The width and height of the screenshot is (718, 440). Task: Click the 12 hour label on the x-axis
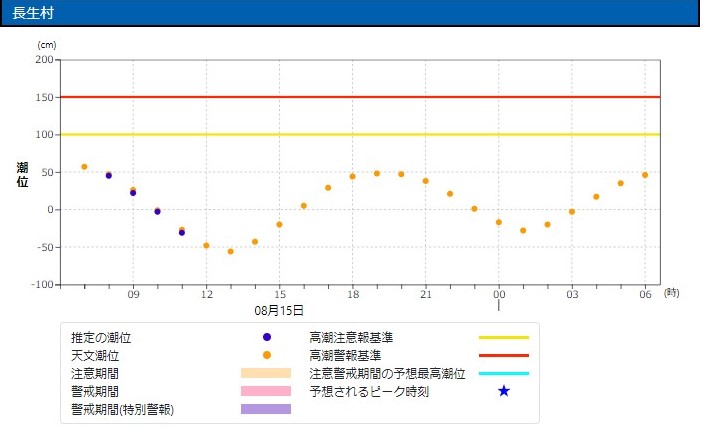pyautogui.click(x=207, y=294)
